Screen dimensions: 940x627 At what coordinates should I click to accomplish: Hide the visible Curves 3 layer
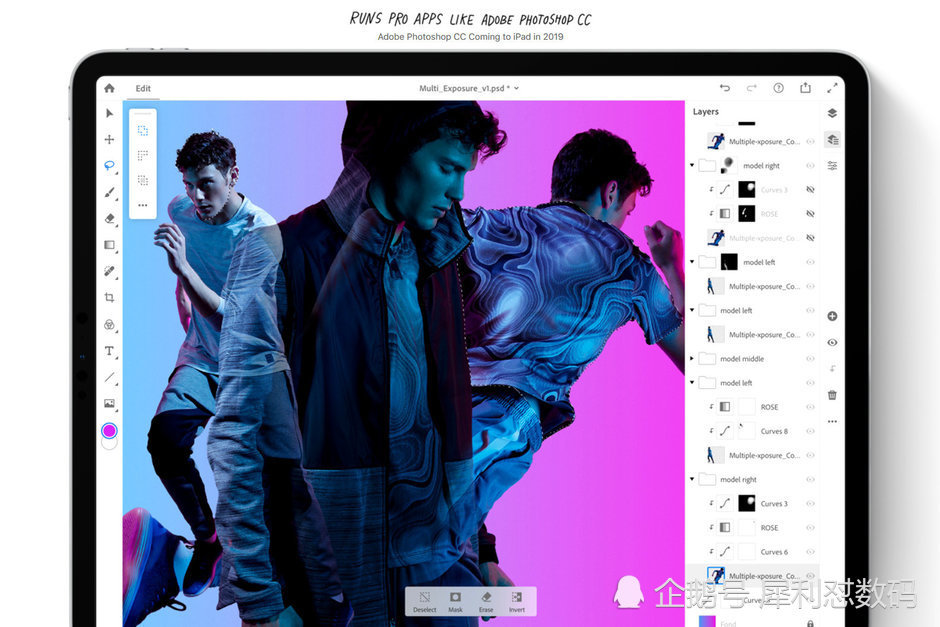pos(810,504)
